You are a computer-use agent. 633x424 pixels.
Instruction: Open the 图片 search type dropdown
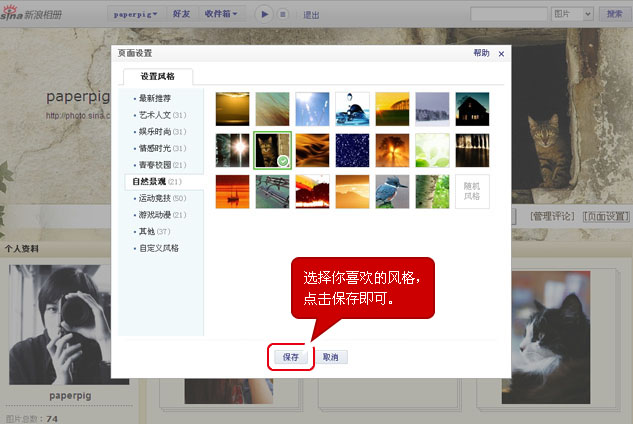click(572, 14)
